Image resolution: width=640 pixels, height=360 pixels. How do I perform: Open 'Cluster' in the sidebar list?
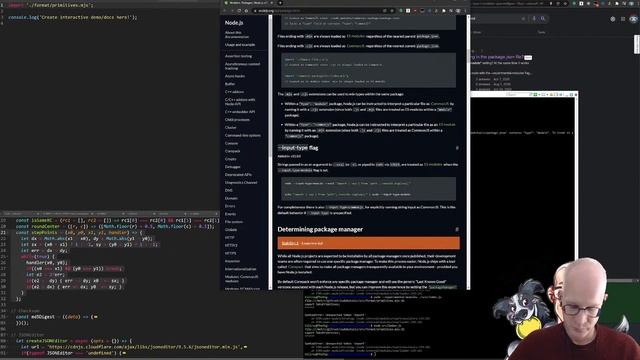point(231,127)
